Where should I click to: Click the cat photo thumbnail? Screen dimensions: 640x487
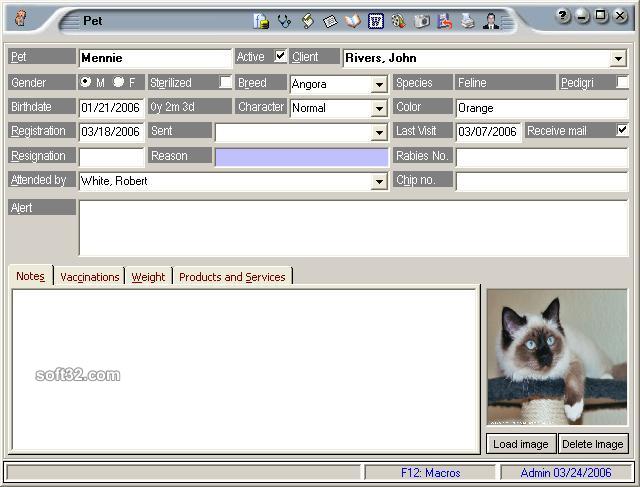[x=557, y=357]
